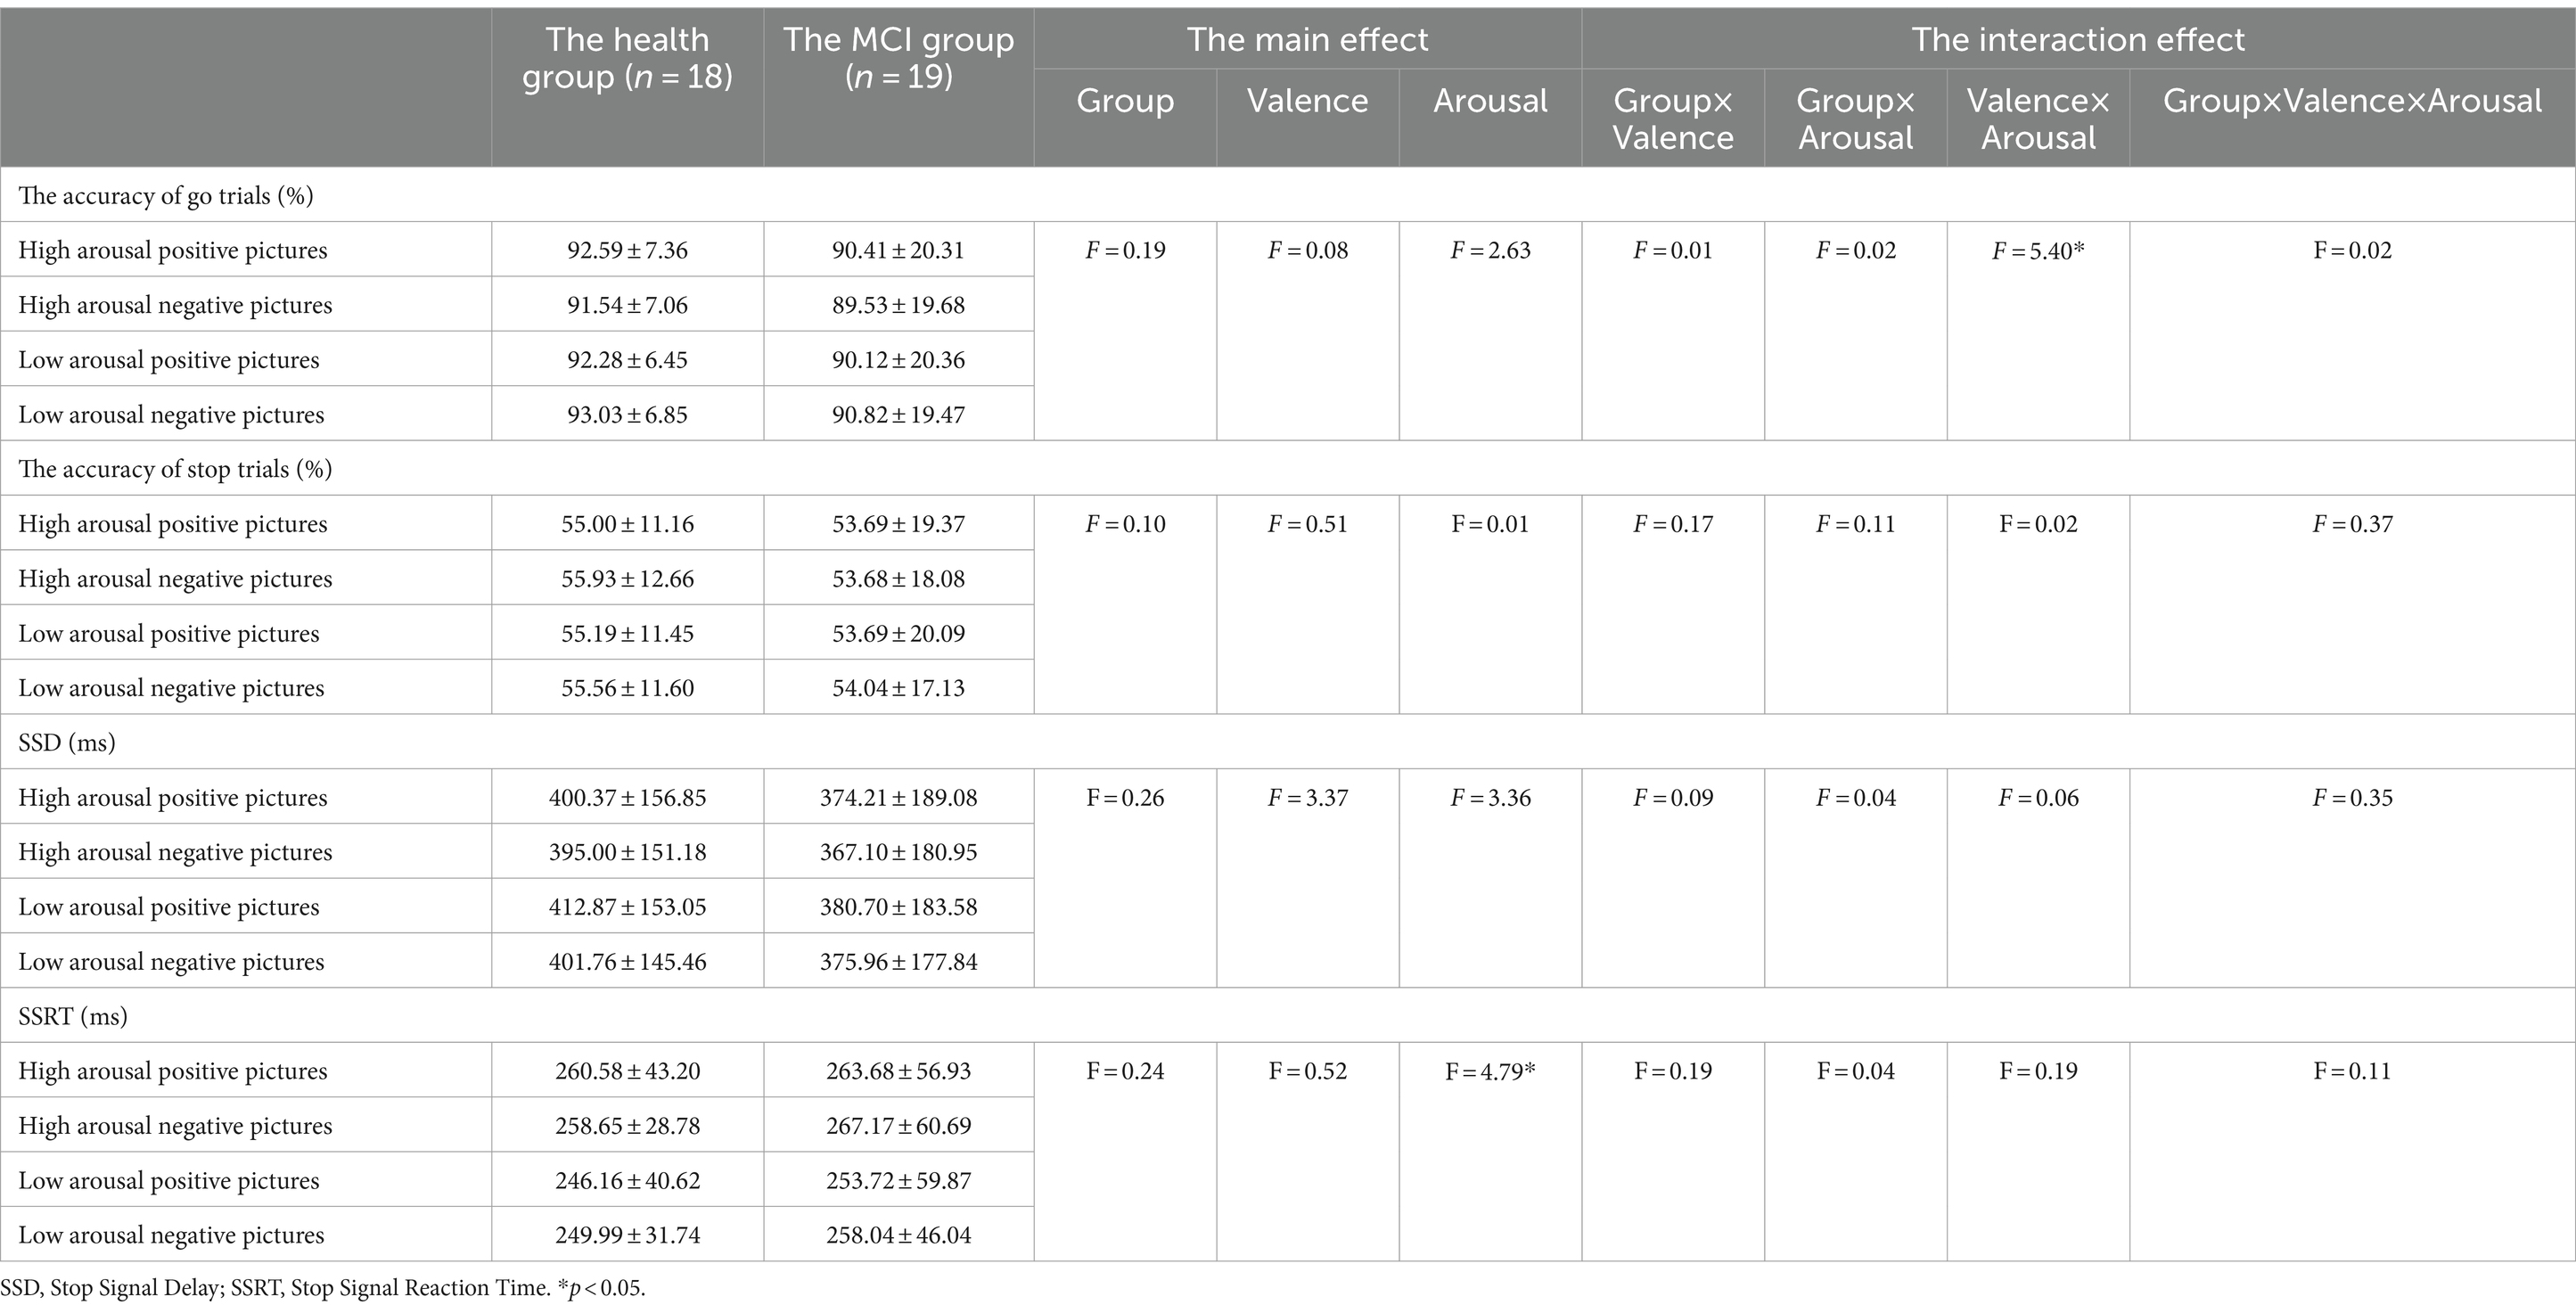Select value '55.56 ± 11.60'
2576x1313 pixels.
[x=627, y=688]
